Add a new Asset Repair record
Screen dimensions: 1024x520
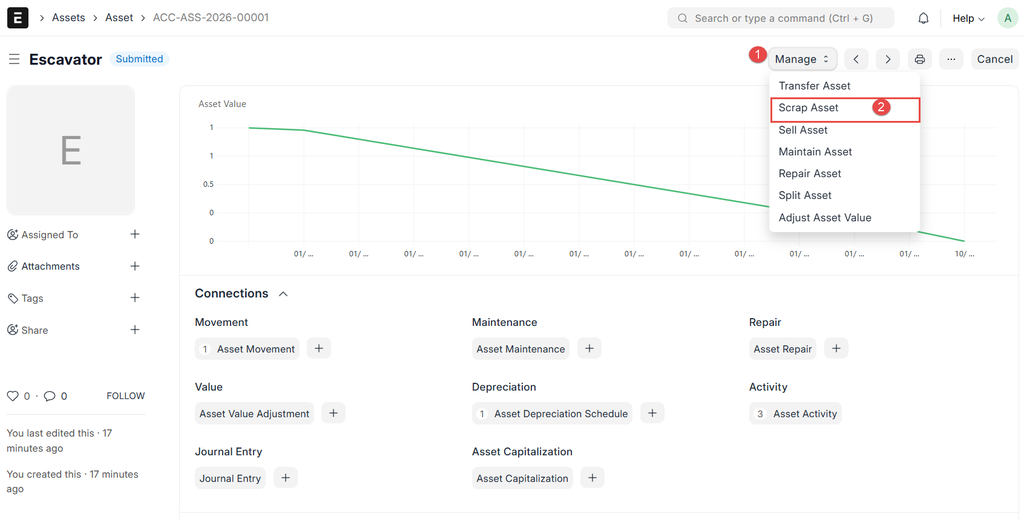[x=837, y=349]
